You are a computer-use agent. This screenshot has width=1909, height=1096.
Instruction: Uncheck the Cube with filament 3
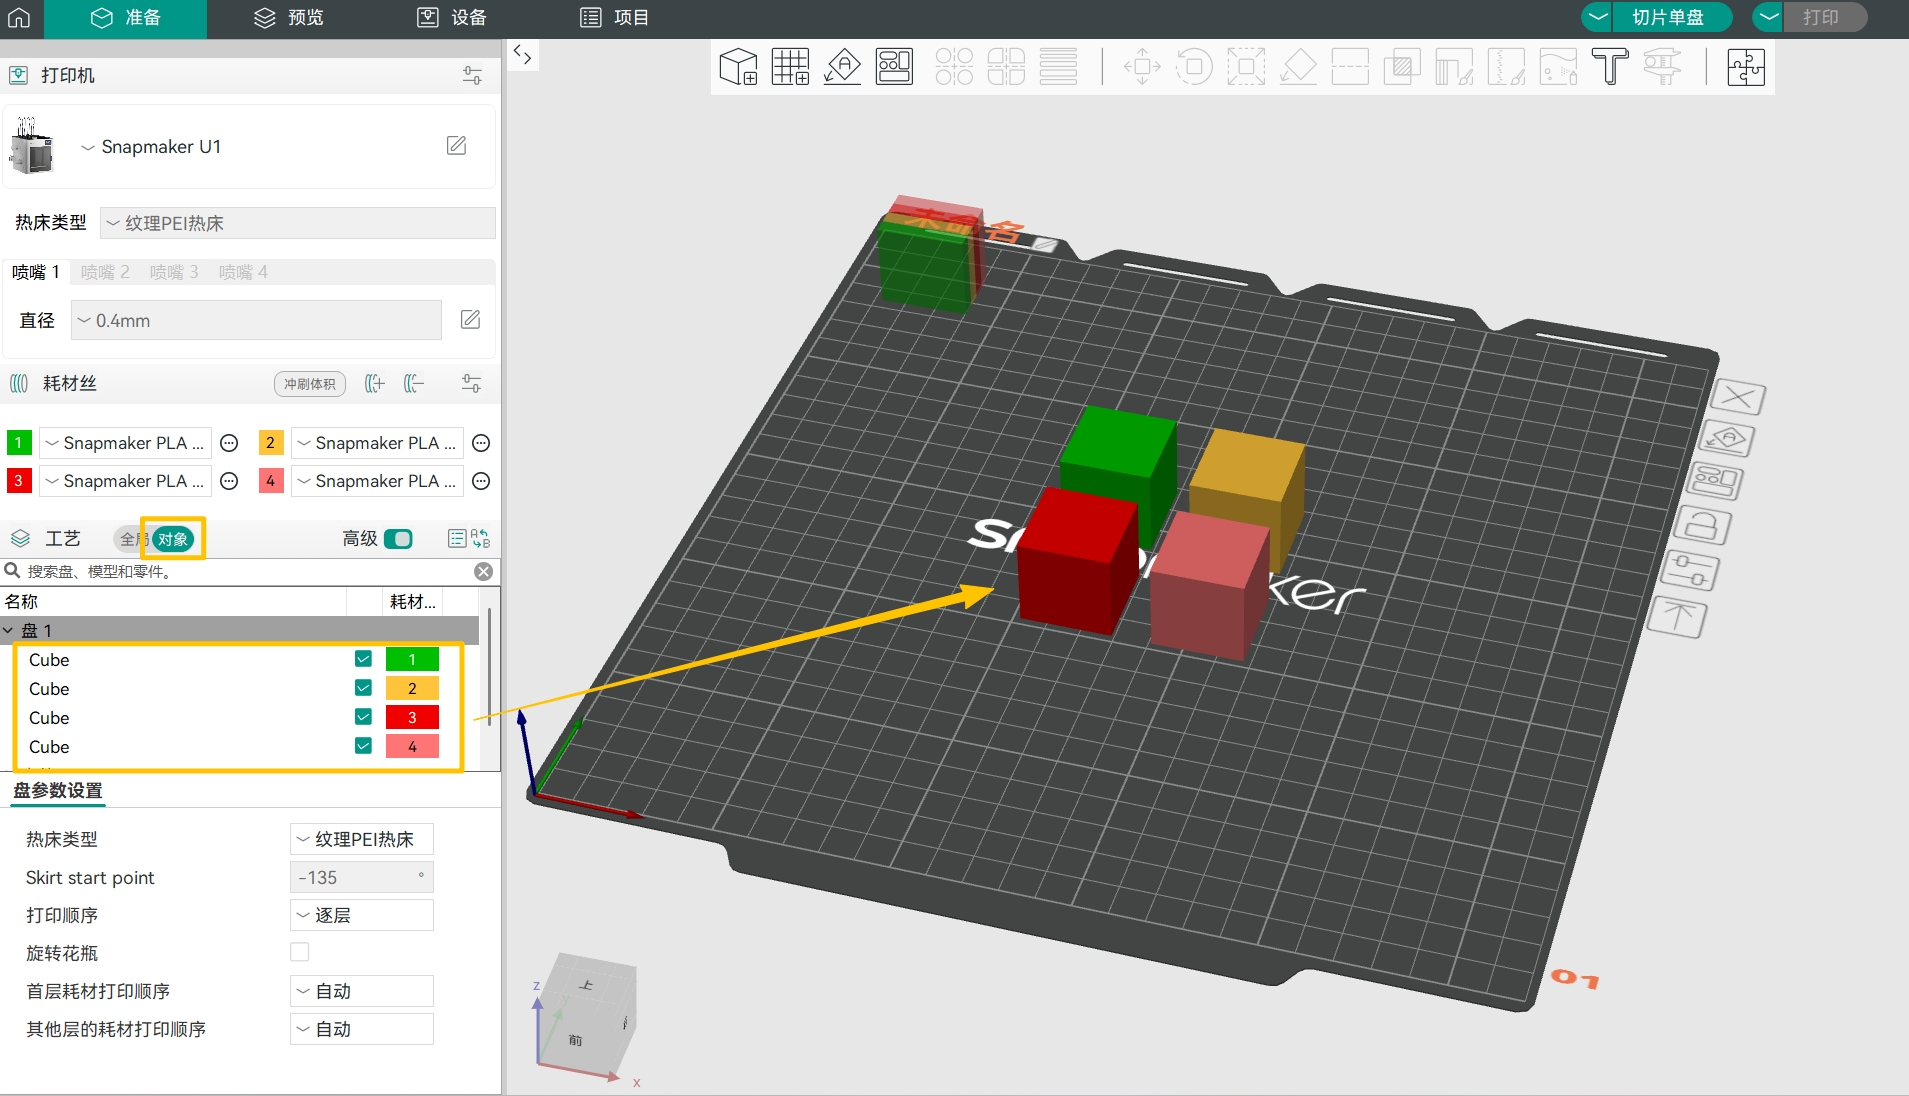pyautogui.click(x=363, y=718)
